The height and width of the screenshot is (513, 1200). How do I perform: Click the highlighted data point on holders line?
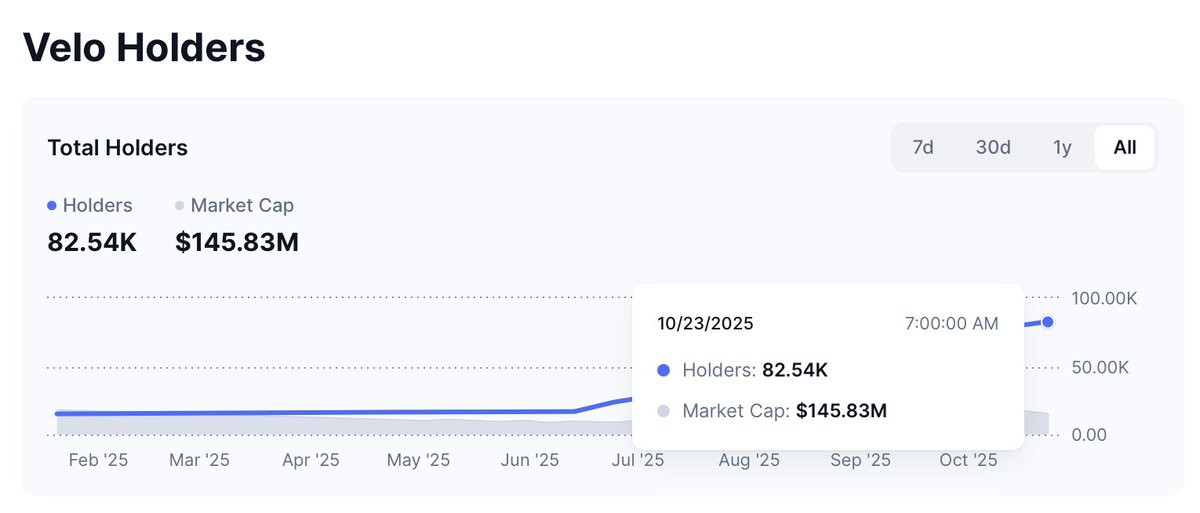pyautogui.click(x=1048, y=322)
